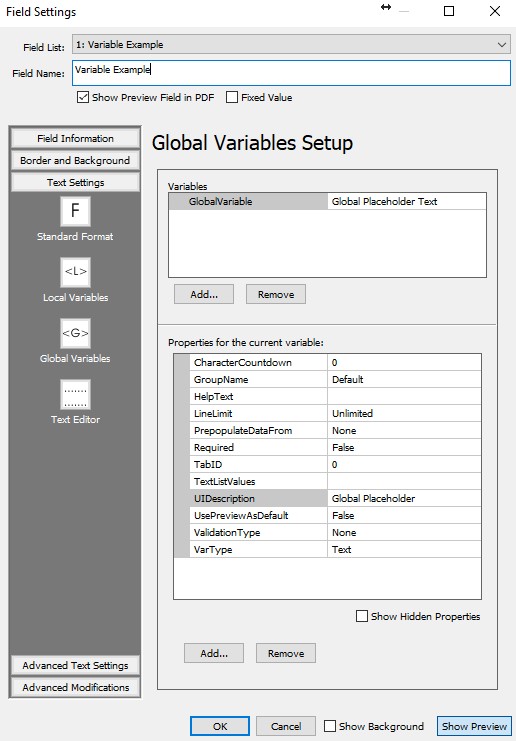The height and width of the screenshot is (741, 516).
Task: Click Remove button below properties grid
Action: tap(285, 653)
